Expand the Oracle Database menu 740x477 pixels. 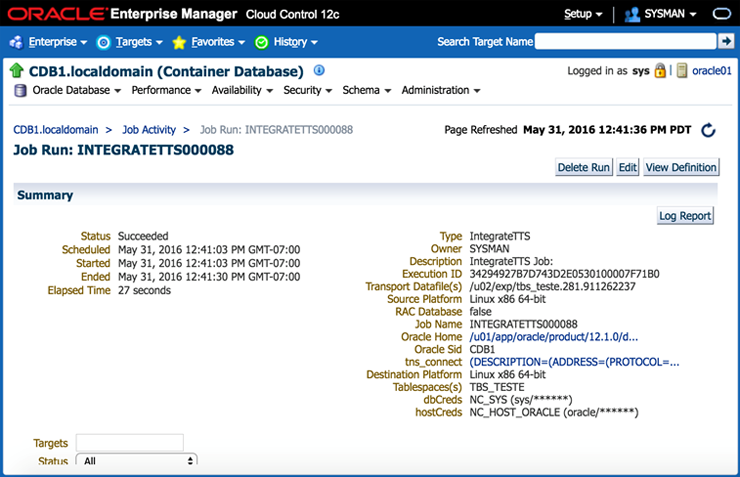(x=76, y=90)
